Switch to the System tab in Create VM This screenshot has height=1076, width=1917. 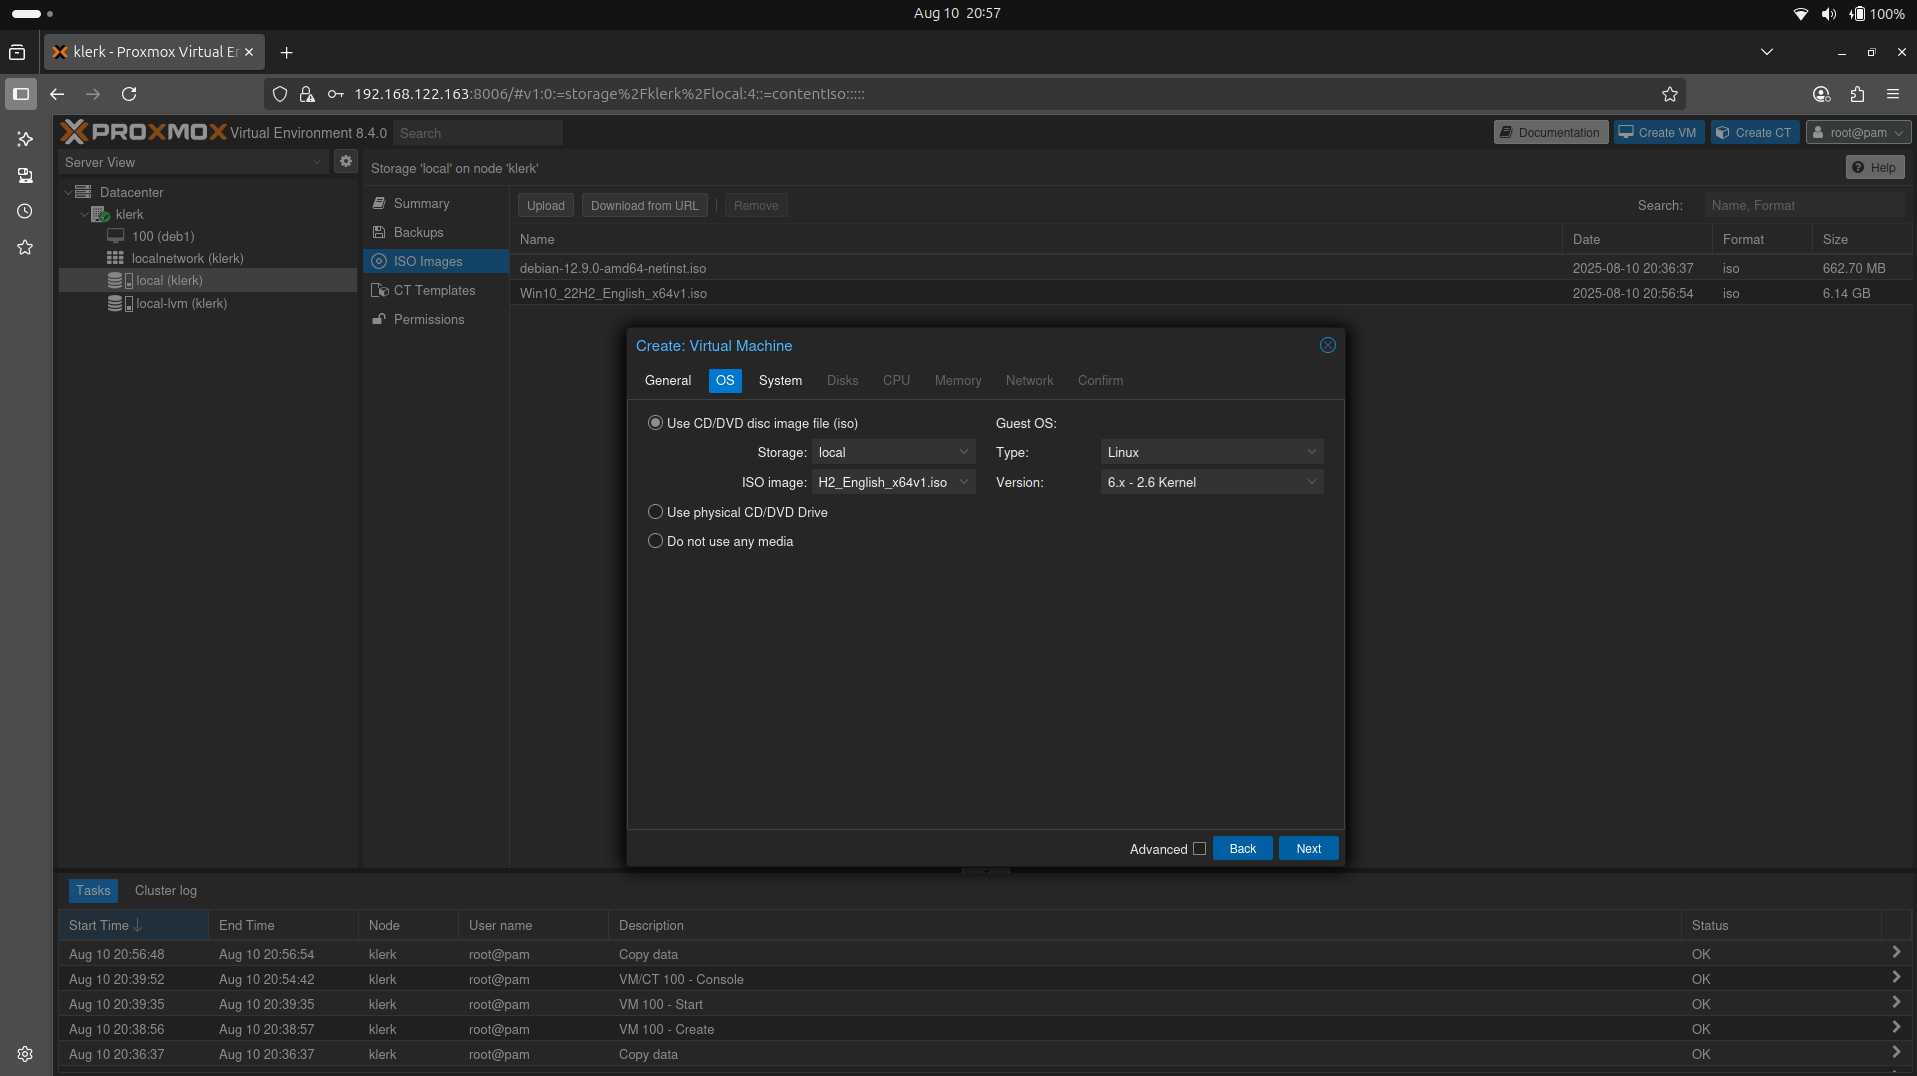tap(780, 380)
